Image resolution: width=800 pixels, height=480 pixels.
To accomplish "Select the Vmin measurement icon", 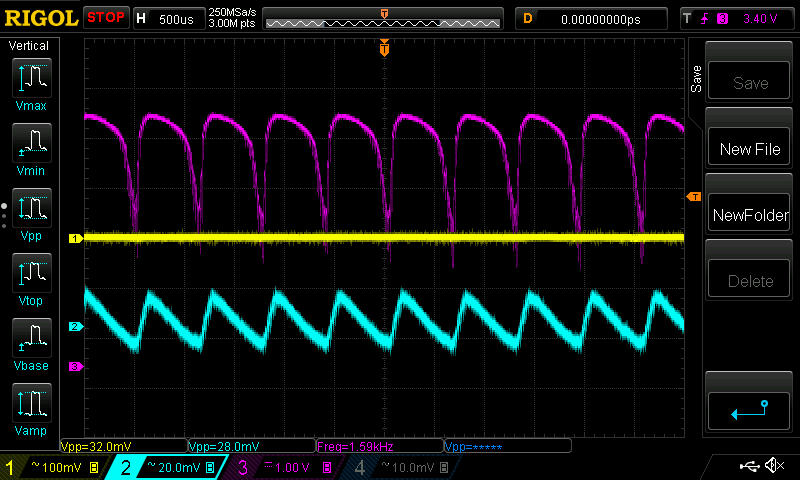I will coord(31,148).
